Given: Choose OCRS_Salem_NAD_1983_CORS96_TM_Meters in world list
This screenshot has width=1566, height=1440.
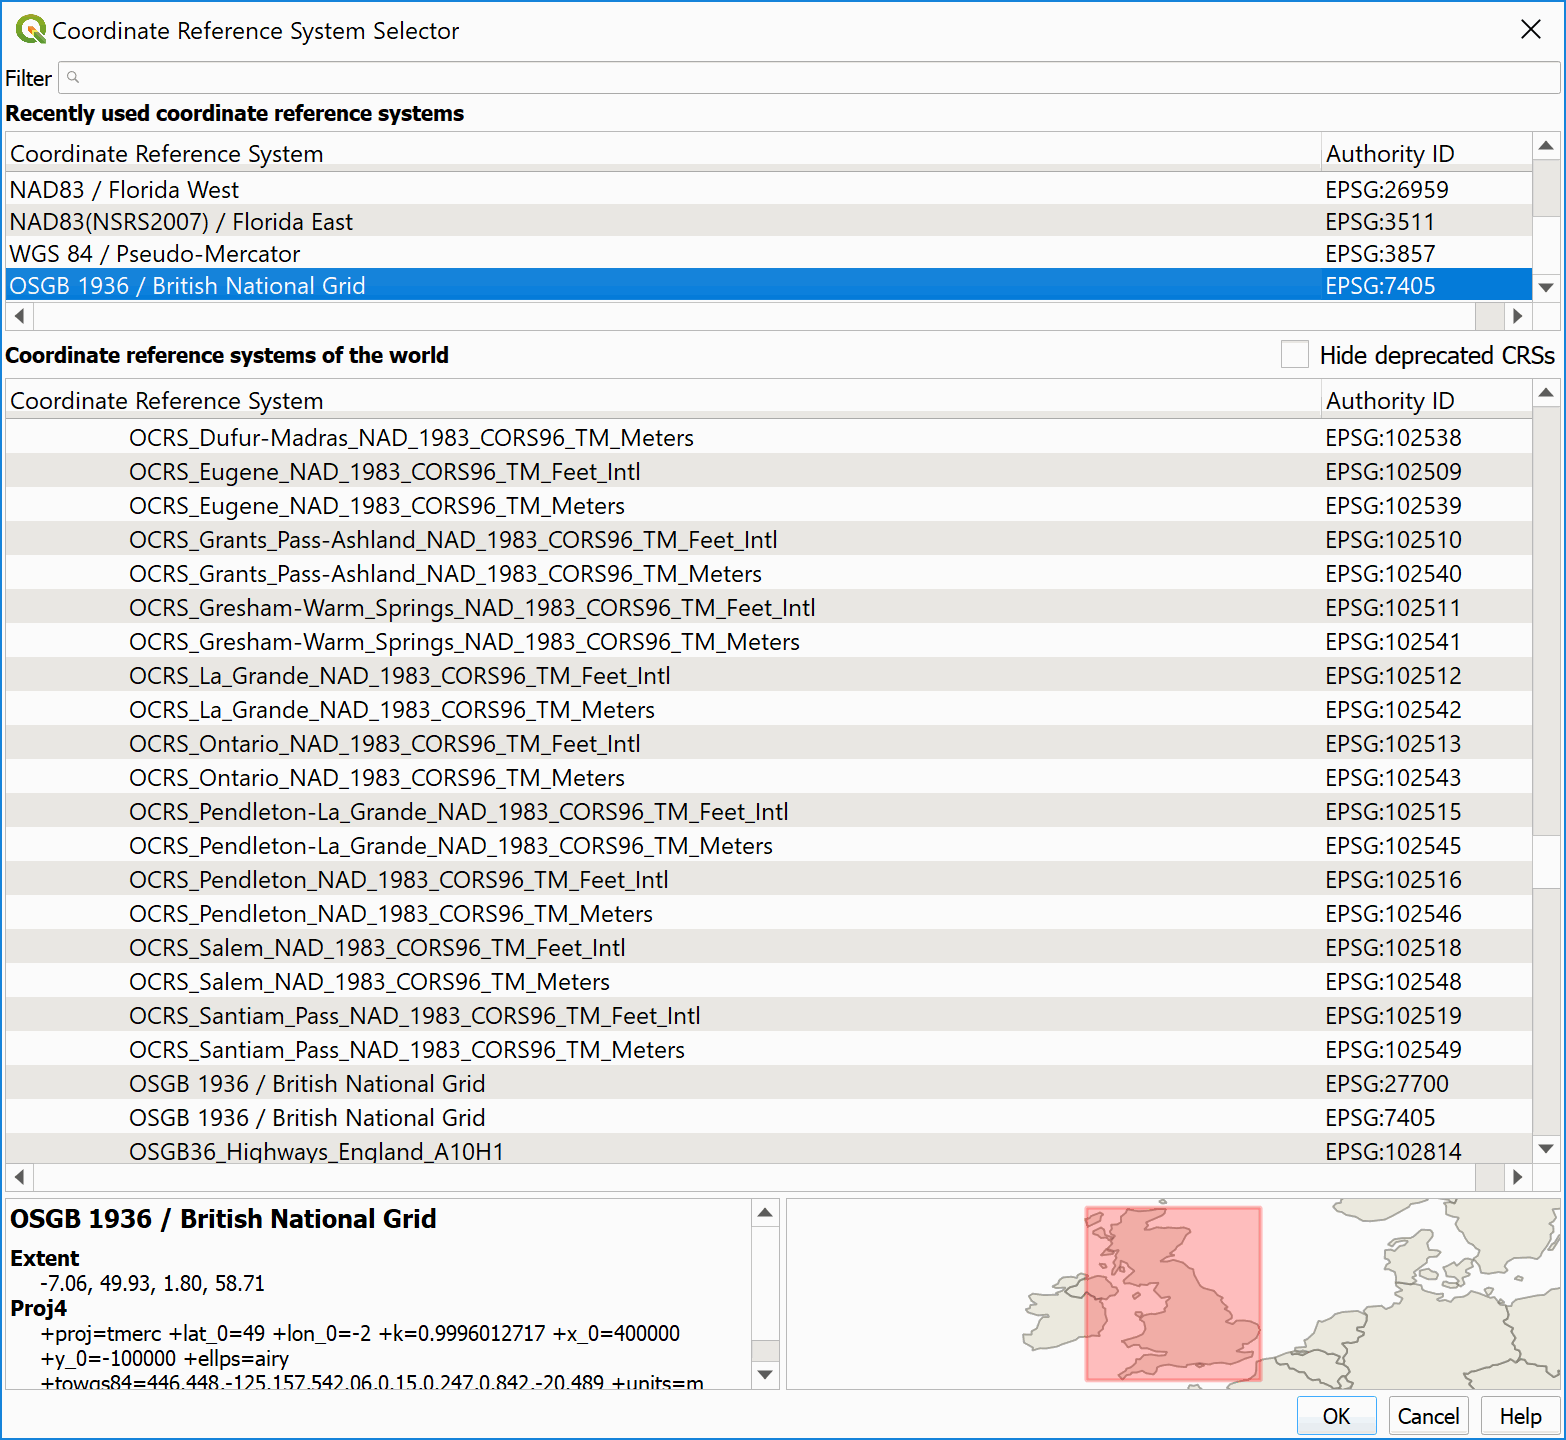Looking at the screenshot, I should tap(369, 982).
